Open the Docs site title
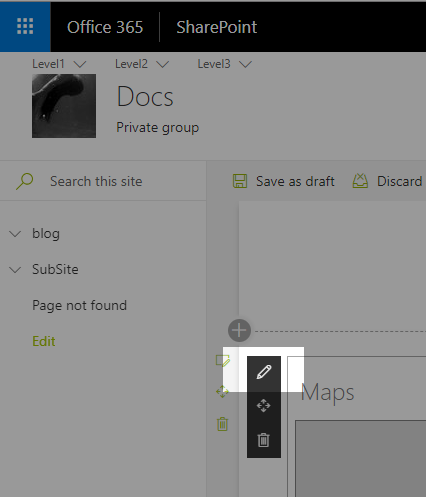426x497 pixels. (145, 96)
